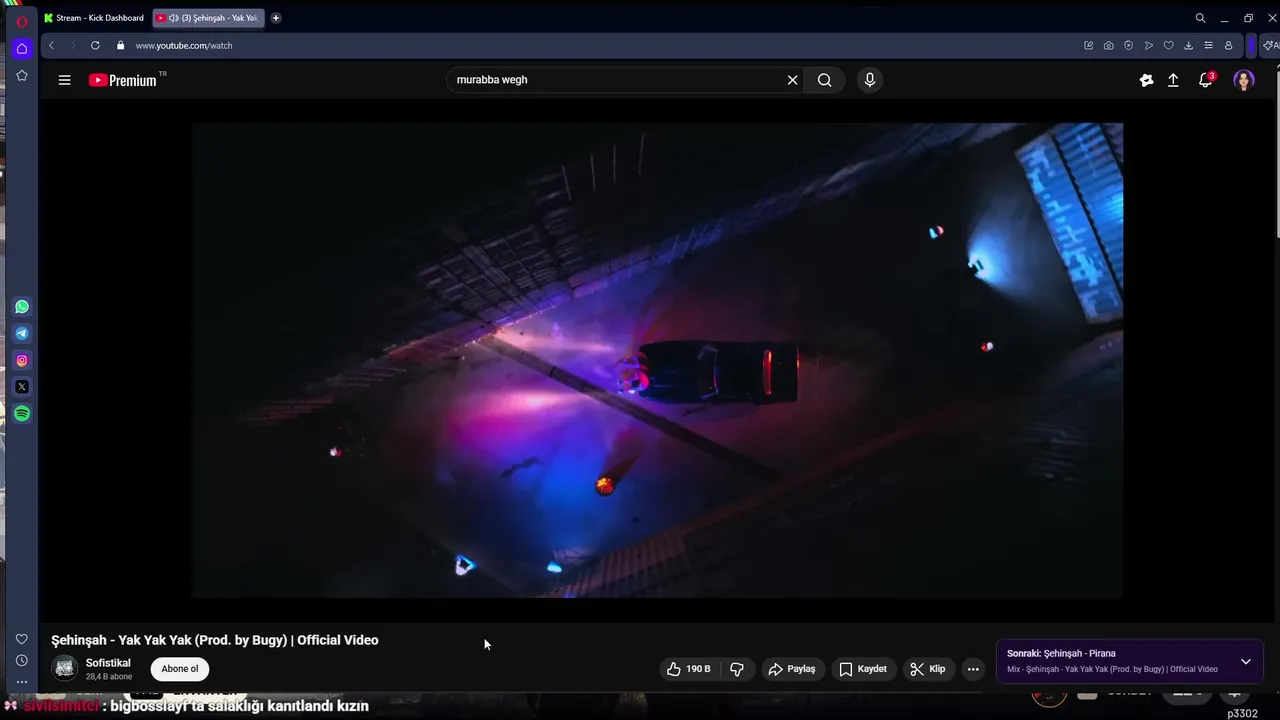The width and height of the screenshot is (1280, 720).
Task: Go back with the browser back arrow
Action: (52, 45)
